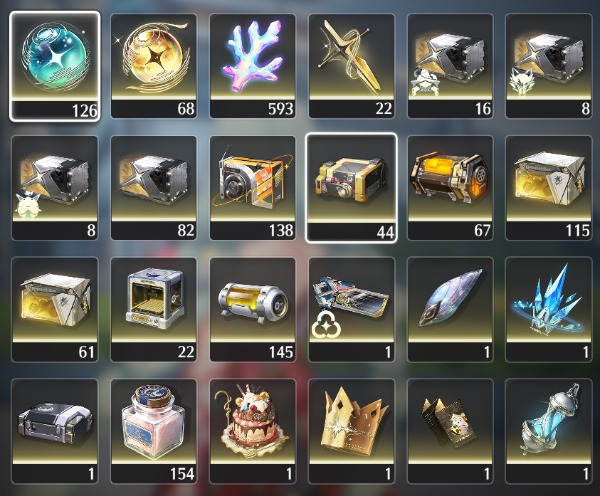Click the iridescent coral item with 593

tap(253, 66)
